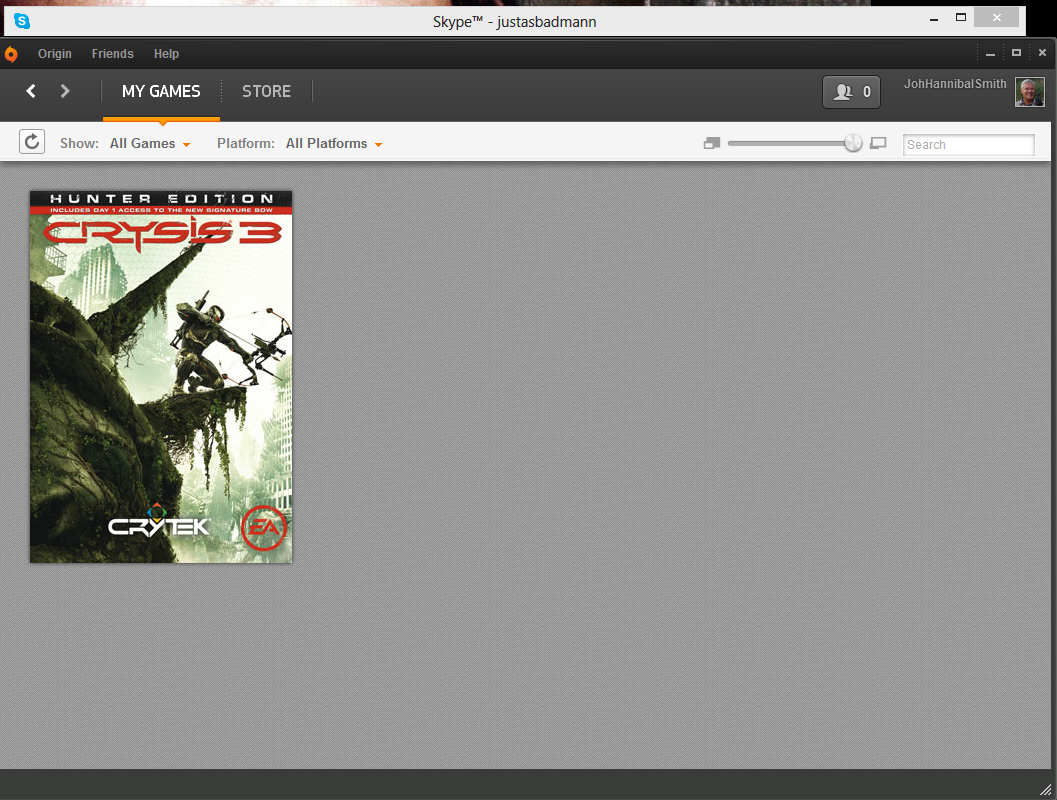Viewport: 1057px width, 800px height.
Task: Minimize the Skype window
Action: click(934, 20)
